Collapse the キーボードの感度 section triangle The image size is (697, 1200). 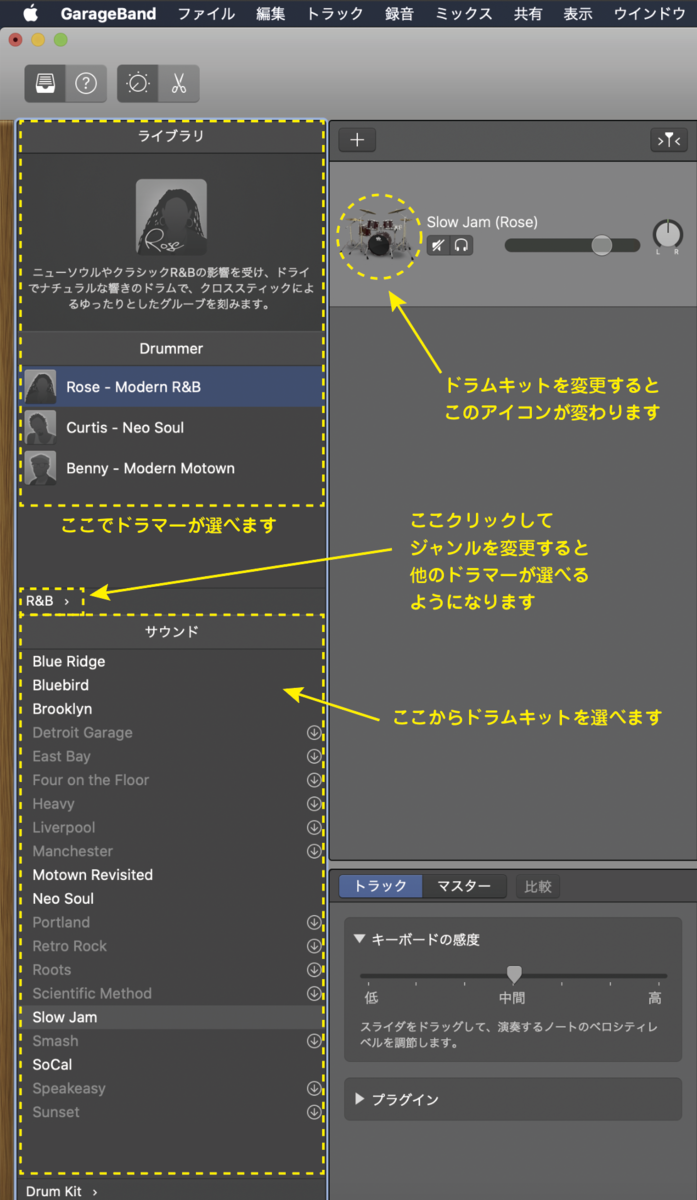click(360, 939)
